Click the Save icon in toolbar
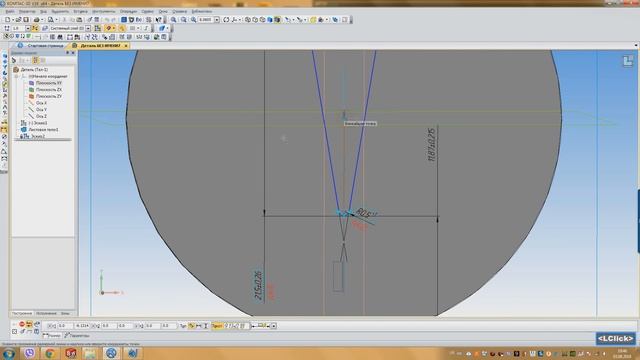 [26, 20]
